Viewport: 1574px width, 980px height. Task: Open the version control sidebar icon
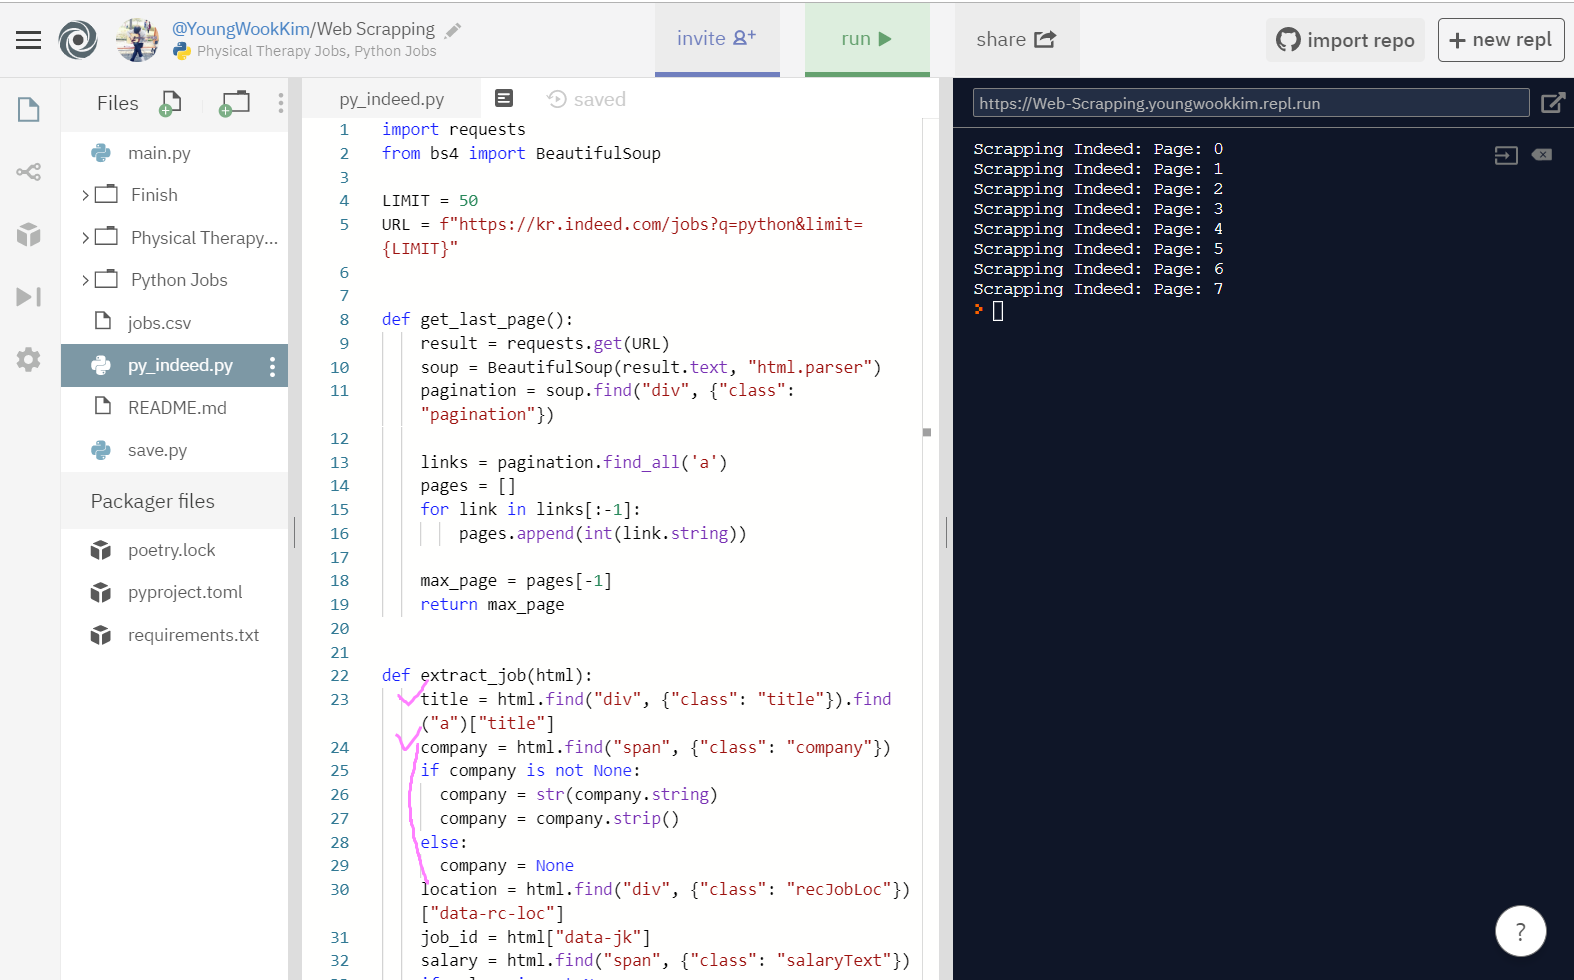(29, 172)
